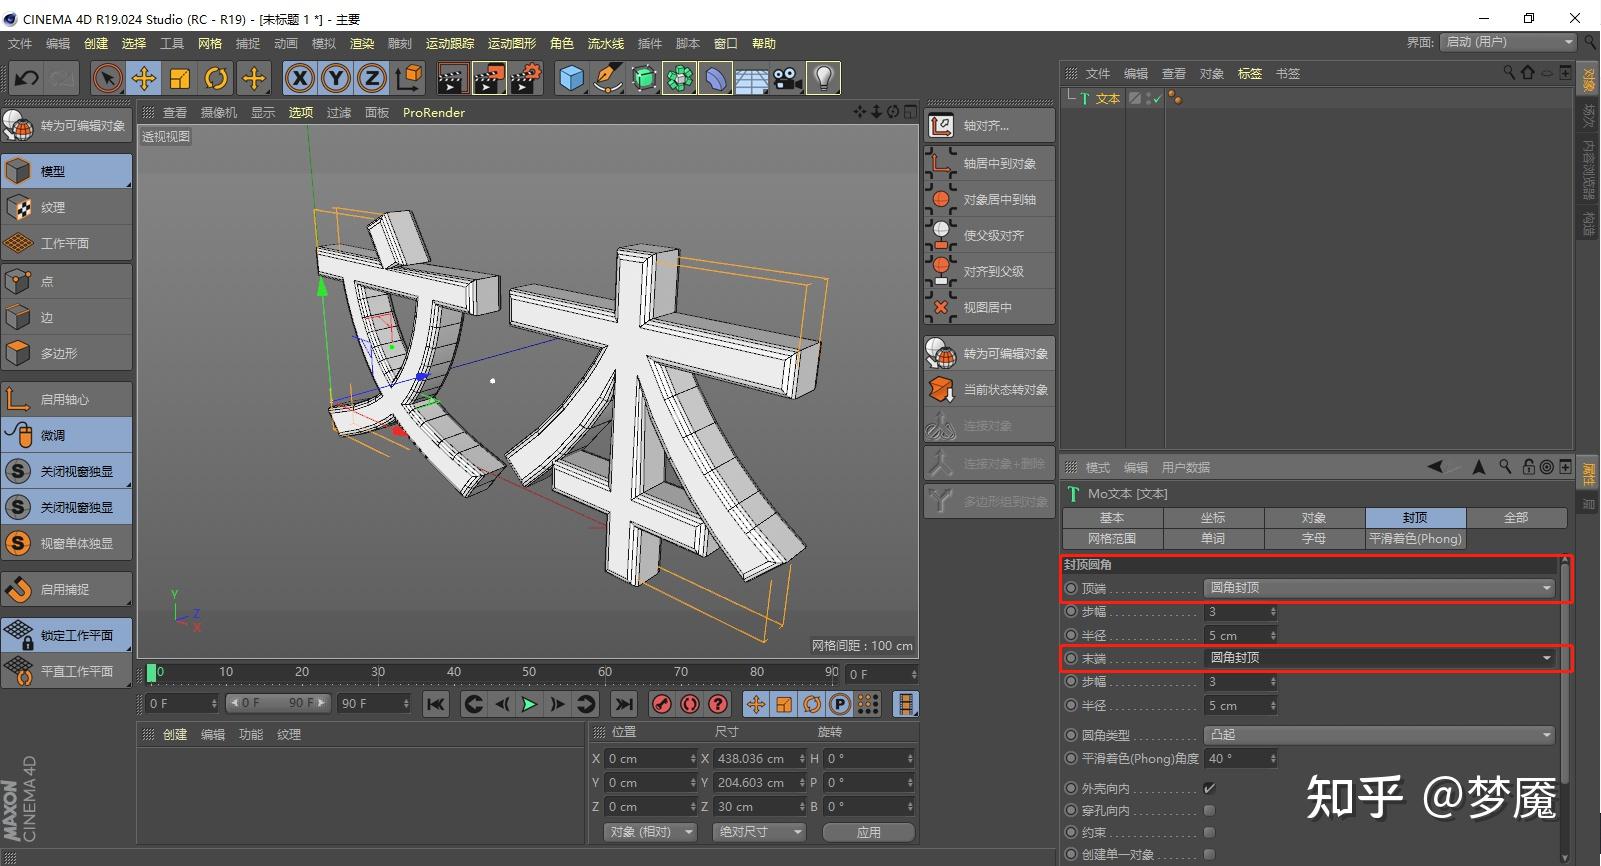Viewport: 1601px width, 866px height.
Task: Enable the 约束 checkbox
Action: pos(1209,832)
